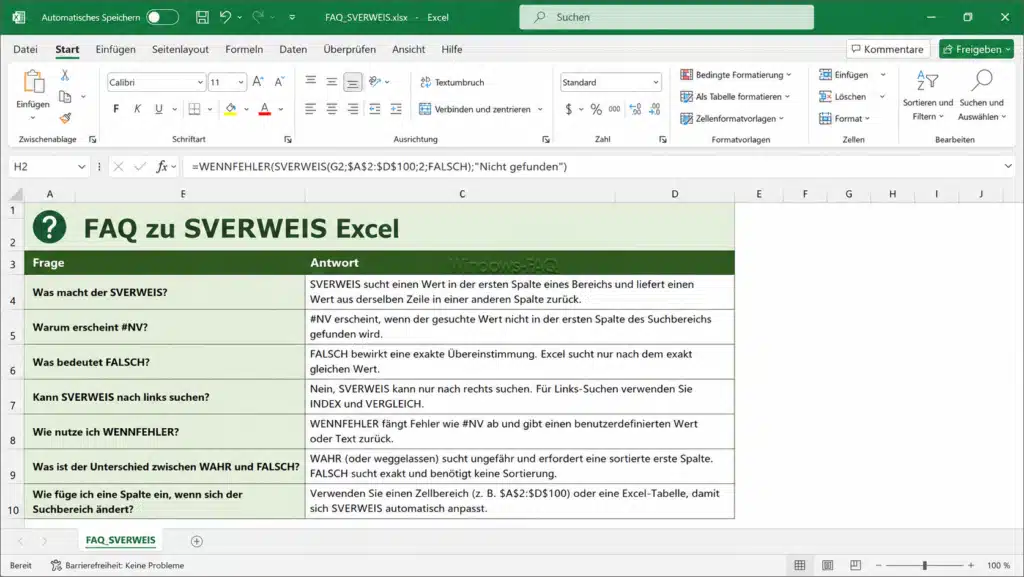Click the Cut scissors icon
The height and width of the screenshot is (577, 1024).
coord(65,76)
